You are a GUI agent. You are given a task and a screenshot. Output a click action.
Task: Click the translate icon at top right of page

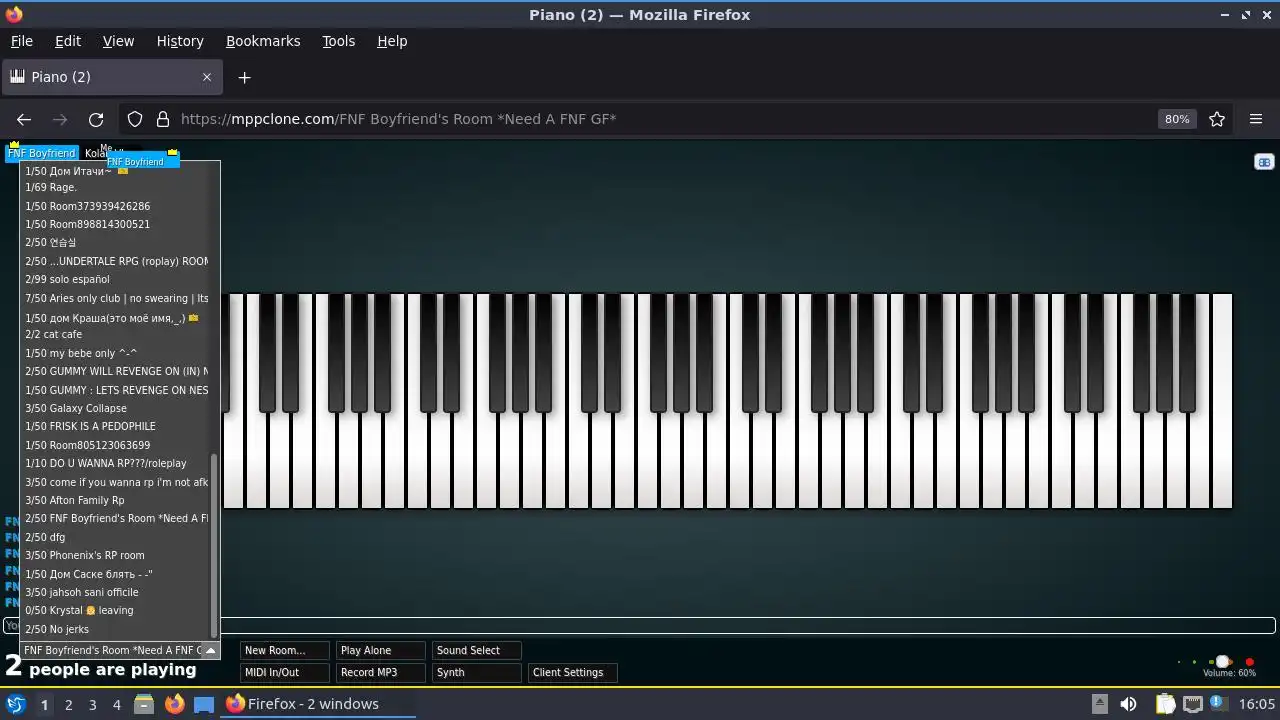point(1264,162)
